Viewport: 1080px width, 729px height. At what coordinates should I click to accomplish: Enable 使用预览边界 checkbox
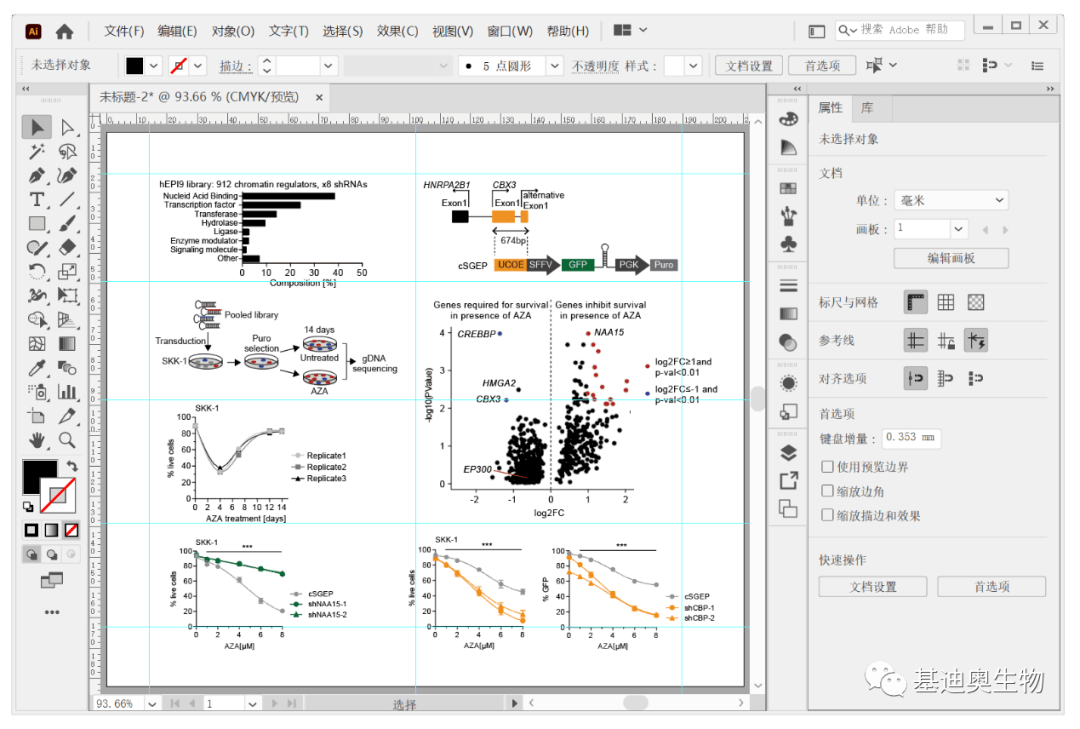point(828,466)
